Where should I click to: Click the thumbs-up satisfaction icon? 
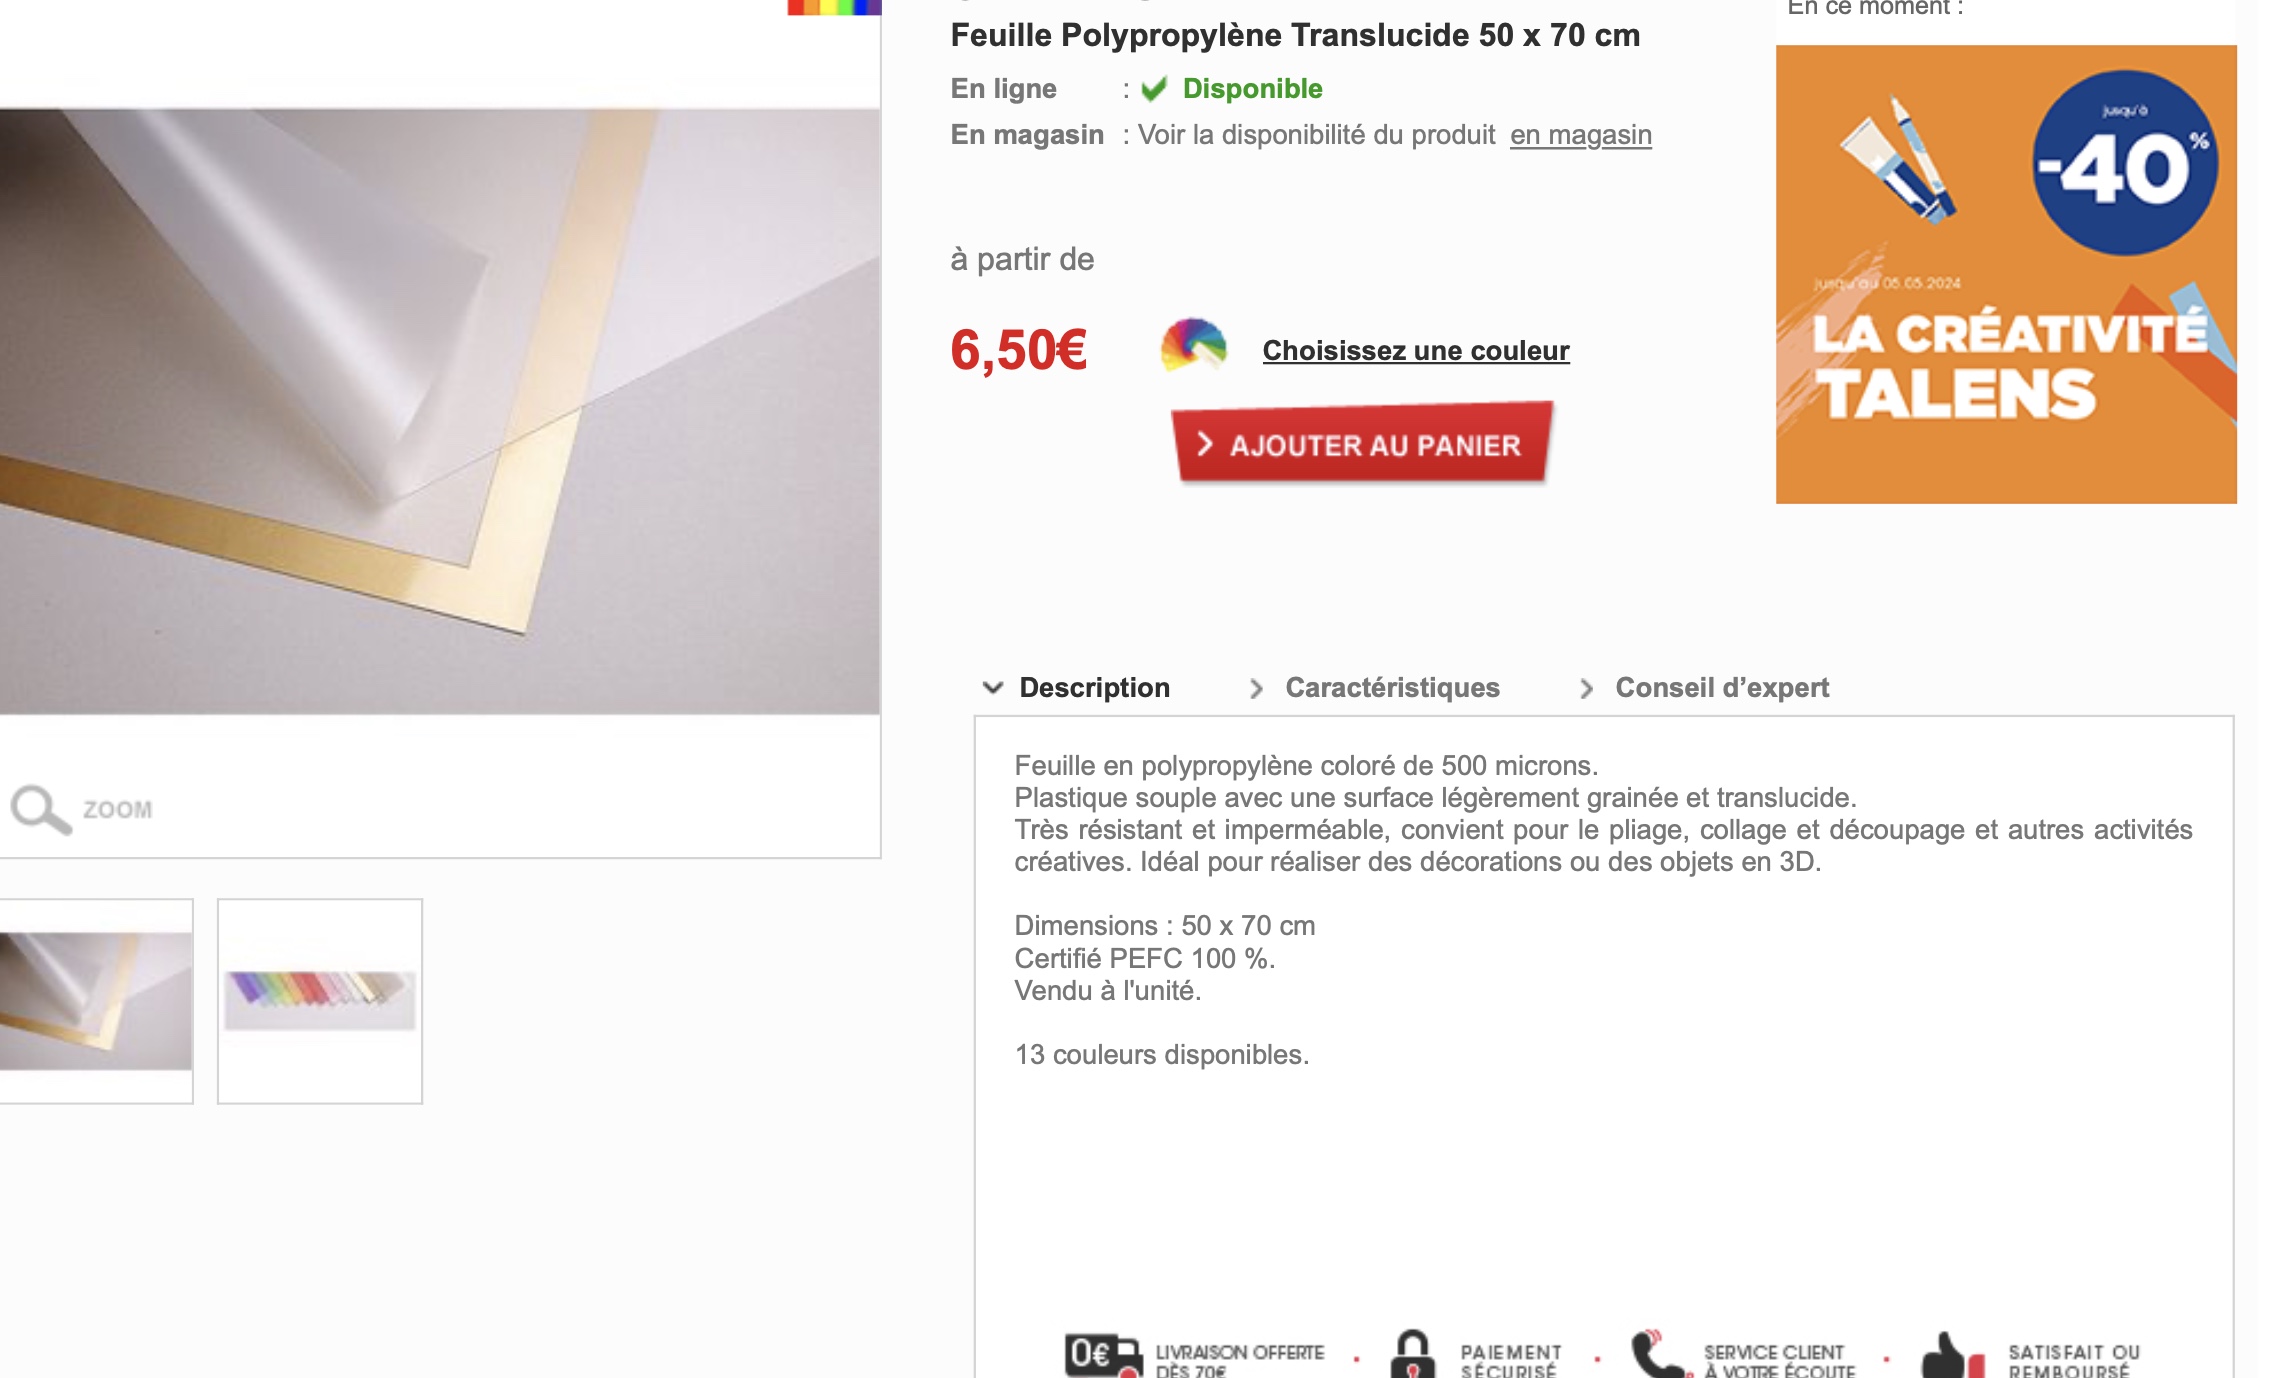(1953, 1357)
